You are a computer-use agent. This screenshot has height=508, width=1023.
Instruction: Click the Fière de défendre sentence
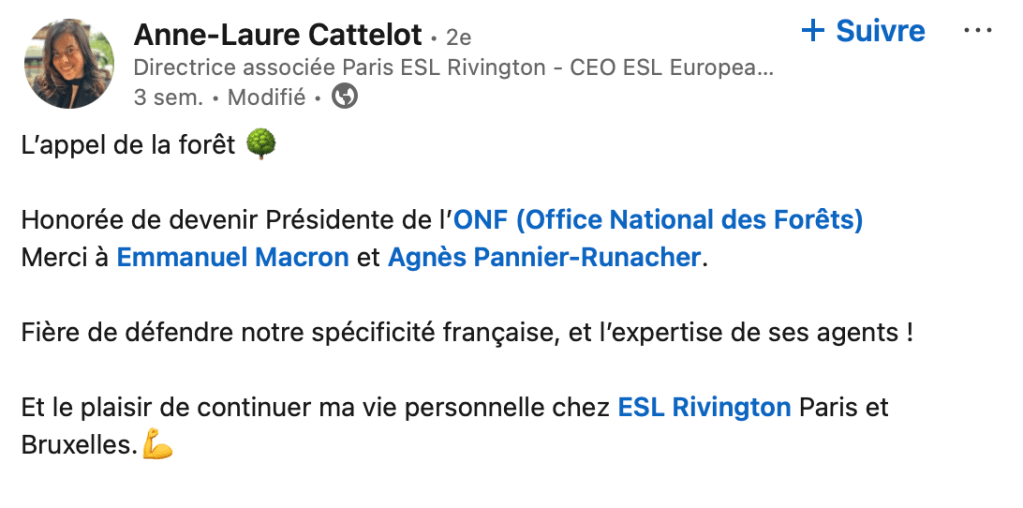466,333
